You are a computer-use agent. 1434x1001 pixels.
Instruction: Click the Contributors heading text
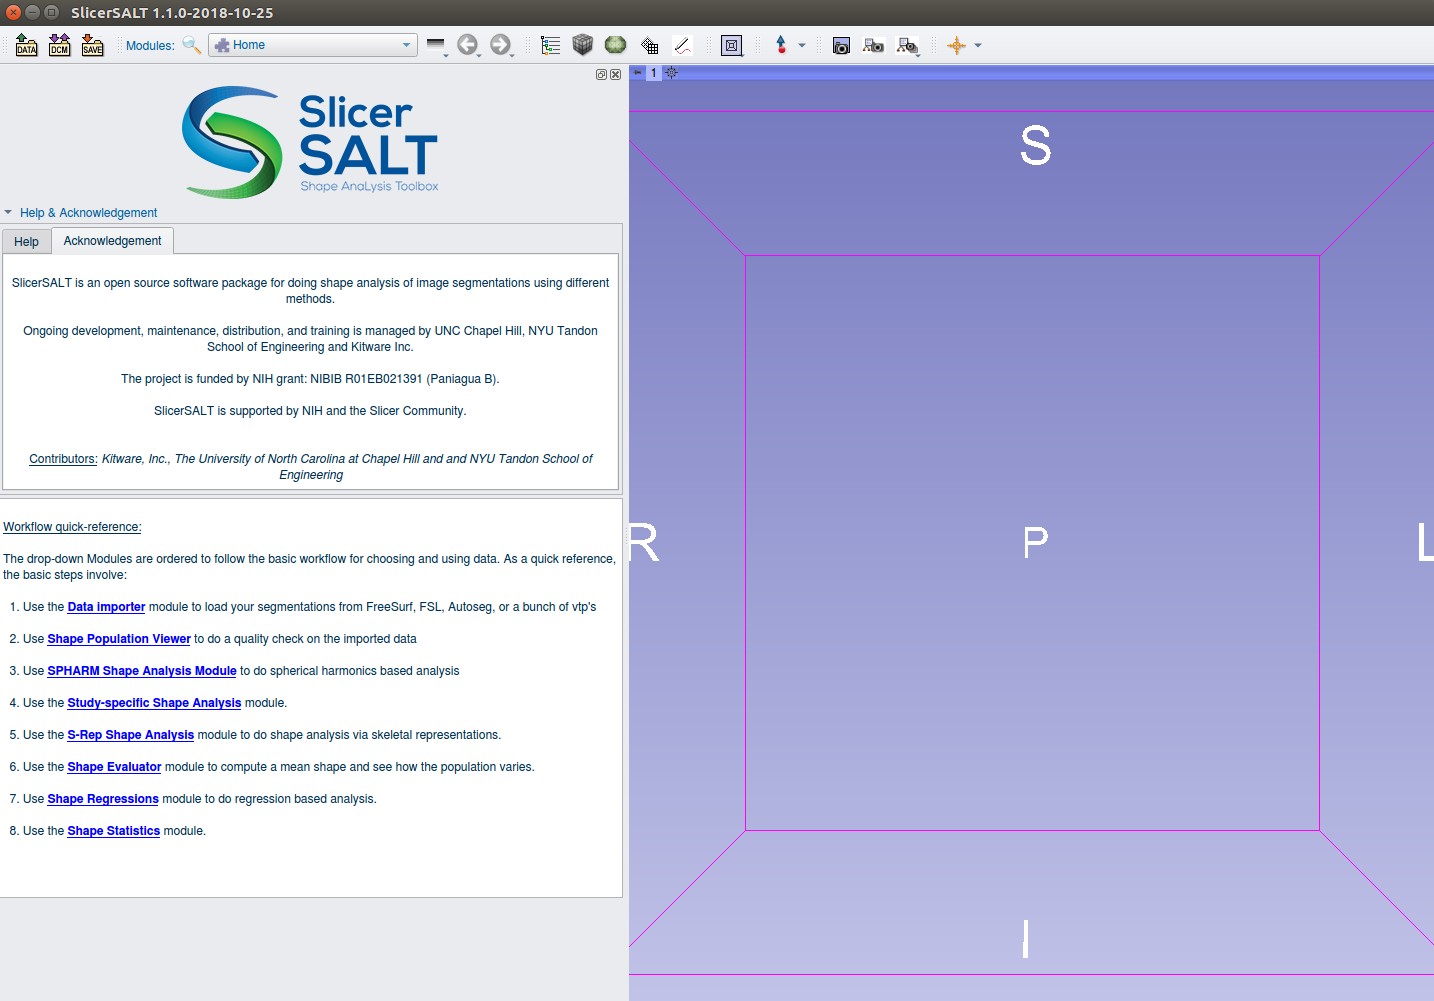click(63, 459)
